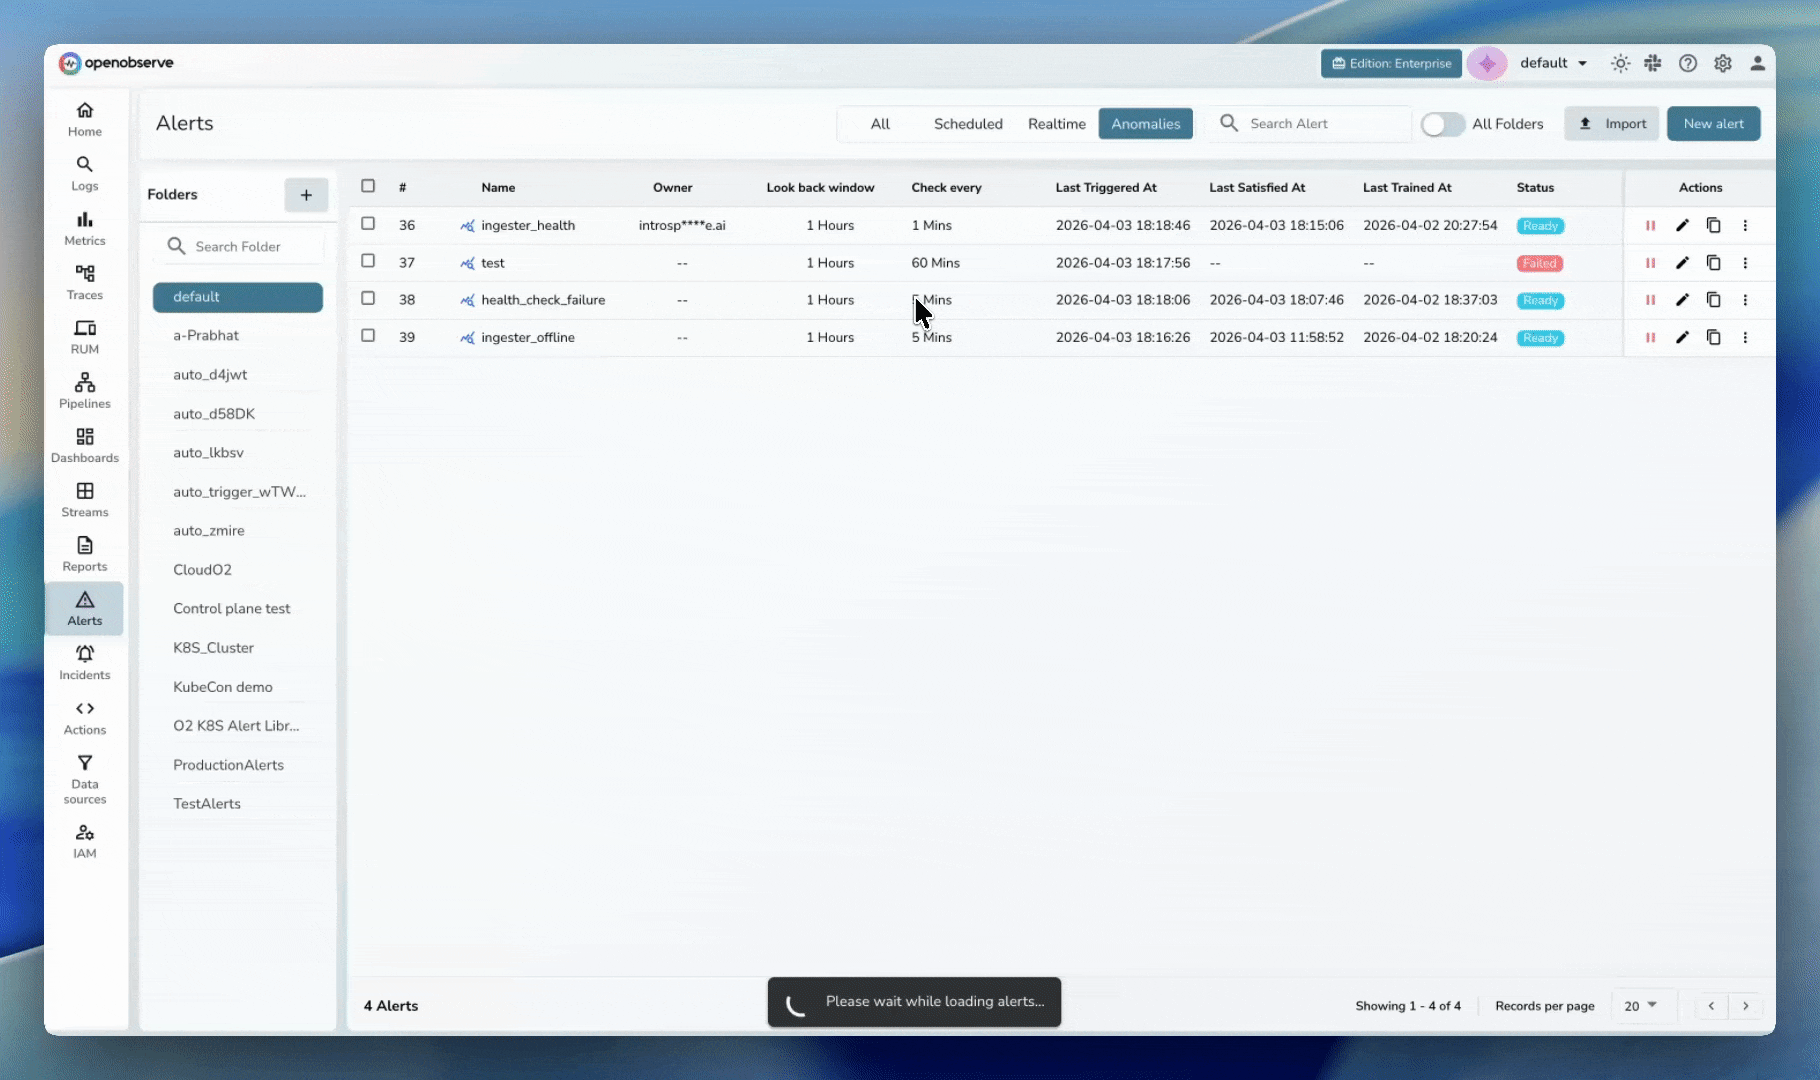Enable the All Folders toggle
The width and height of the screenshot is (1820, 1080).
(x=1442, y=124)
